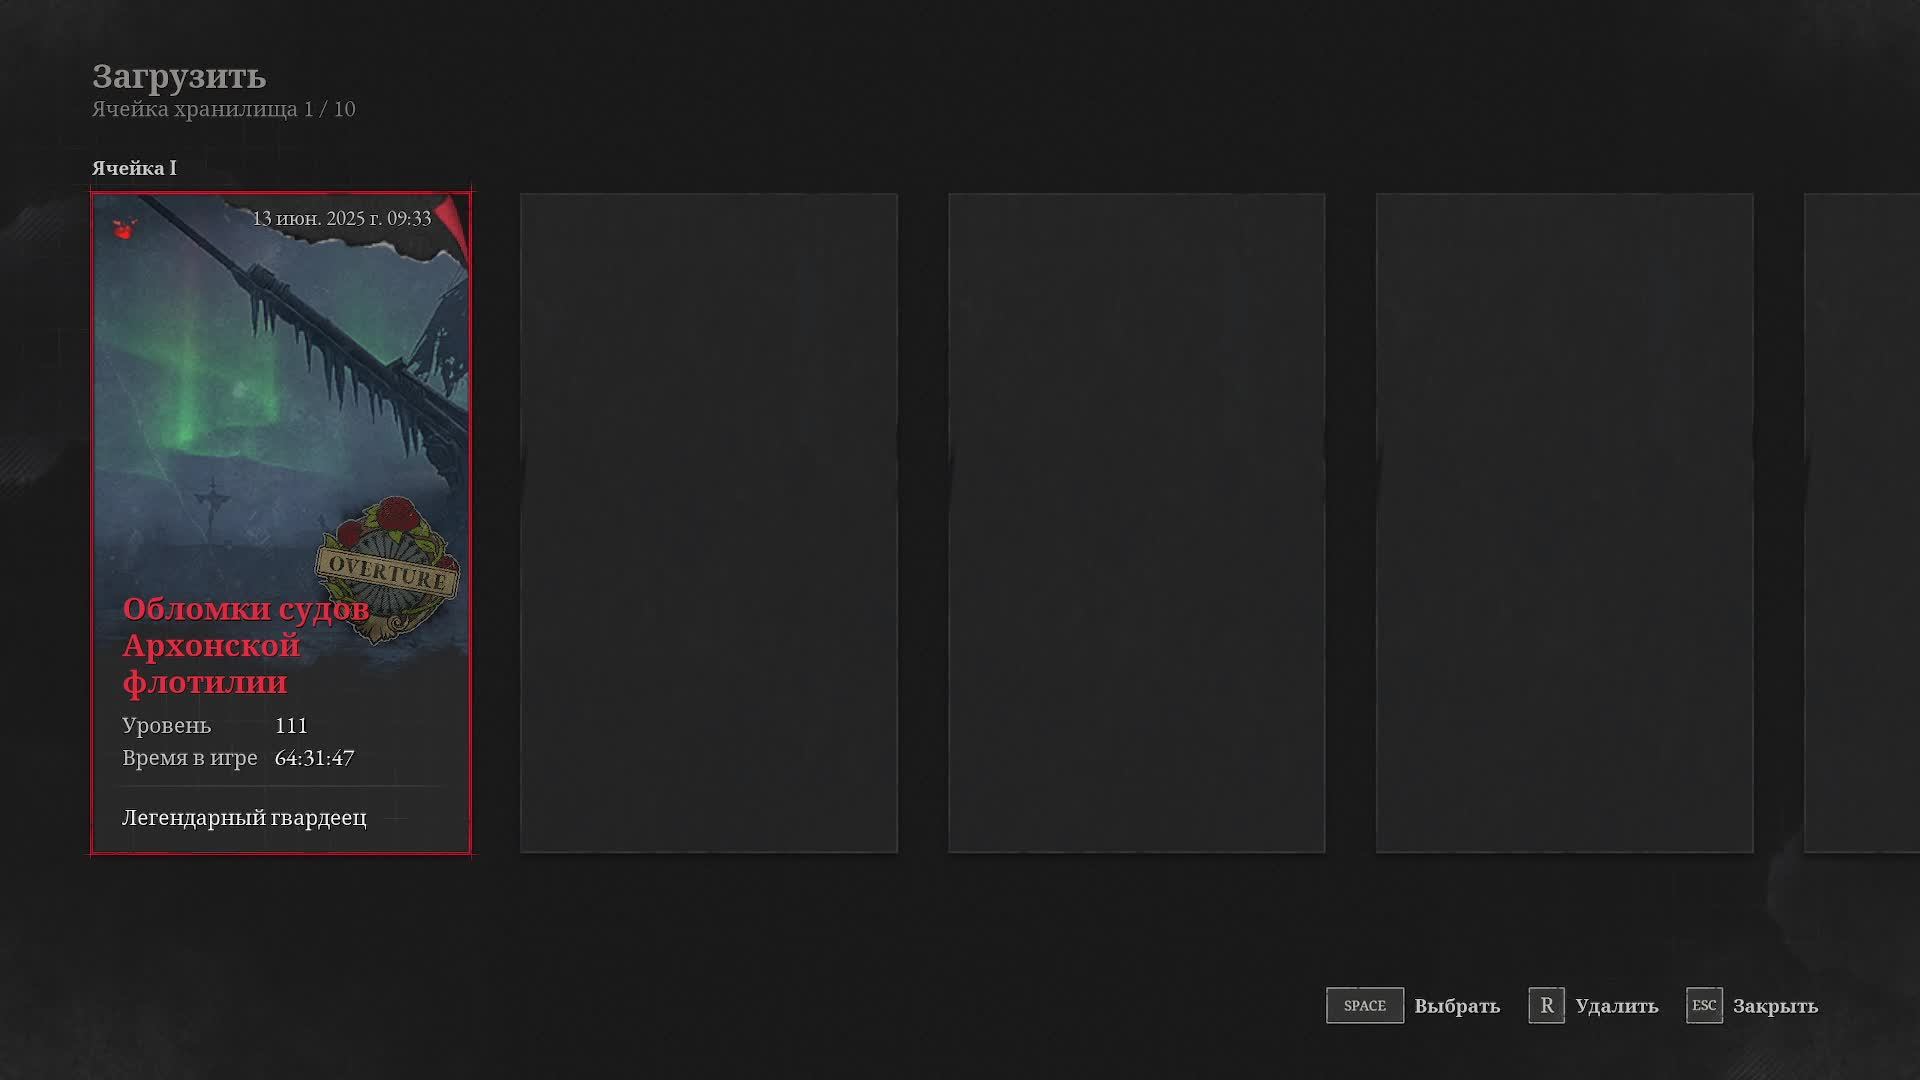Delete save via Удалить label

point(1616,1006)
